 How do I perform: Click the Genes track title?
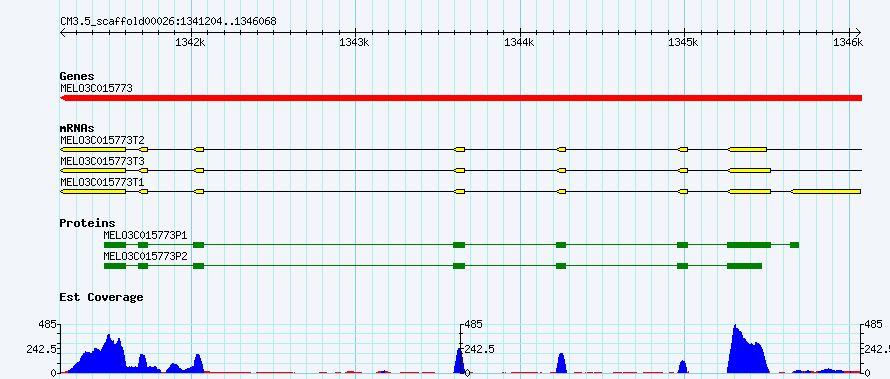coord(77,76)
